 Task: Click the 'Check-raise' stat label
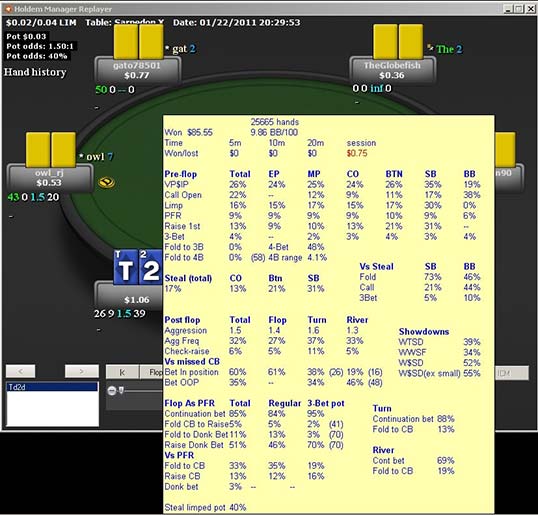187,351
